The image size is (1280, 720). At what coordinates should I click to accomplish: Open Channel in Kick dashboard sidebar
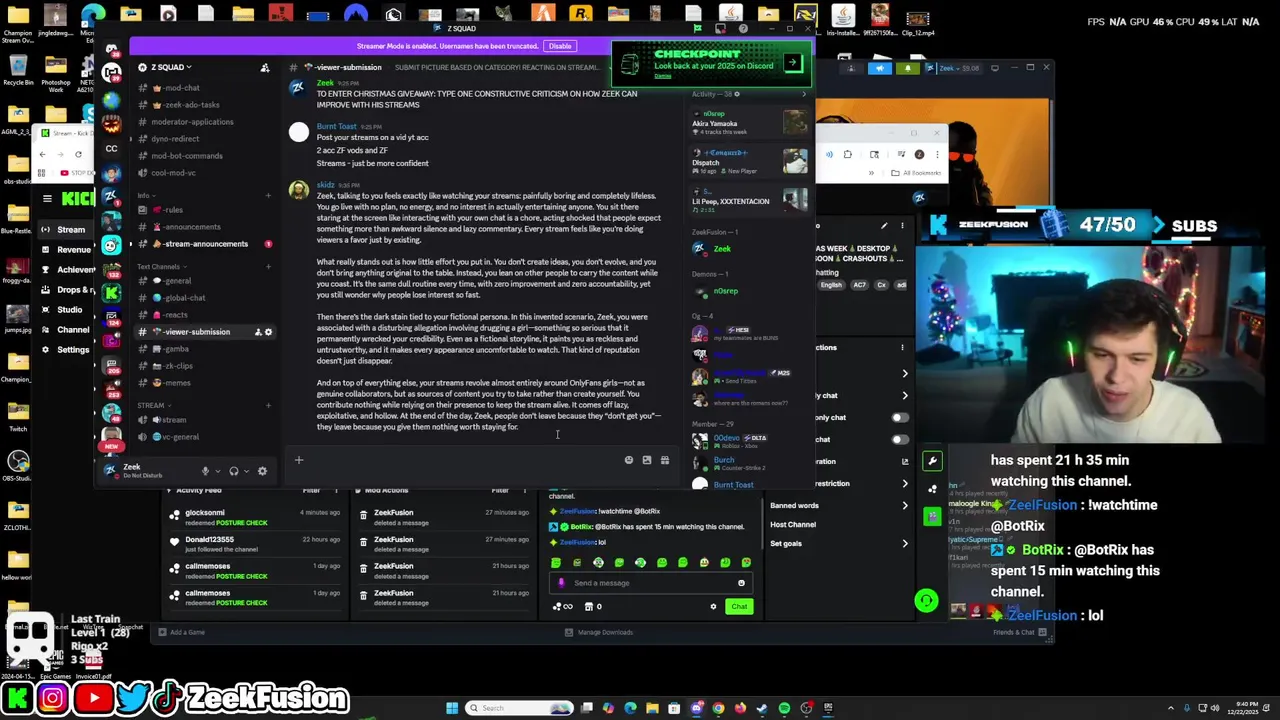65,329
